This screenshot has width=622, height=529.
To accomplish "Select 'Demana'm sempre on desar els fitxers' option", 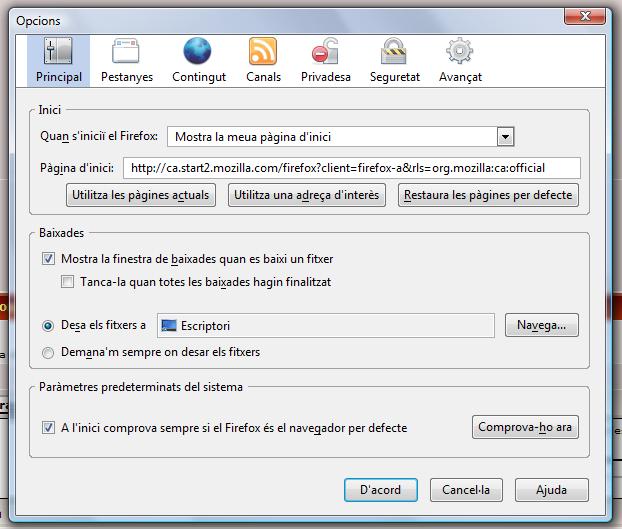I will coord(48,352).
